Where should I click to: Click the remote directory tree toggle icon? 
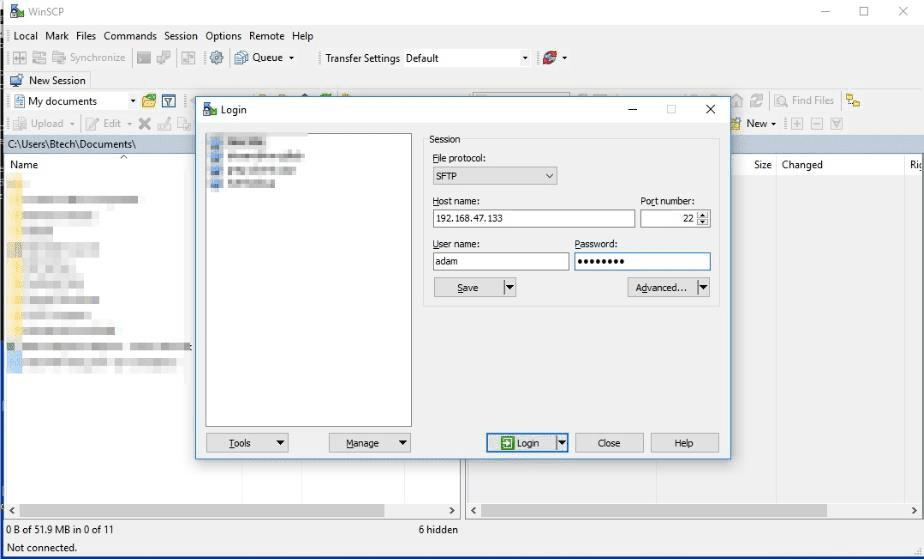(853, 101)
